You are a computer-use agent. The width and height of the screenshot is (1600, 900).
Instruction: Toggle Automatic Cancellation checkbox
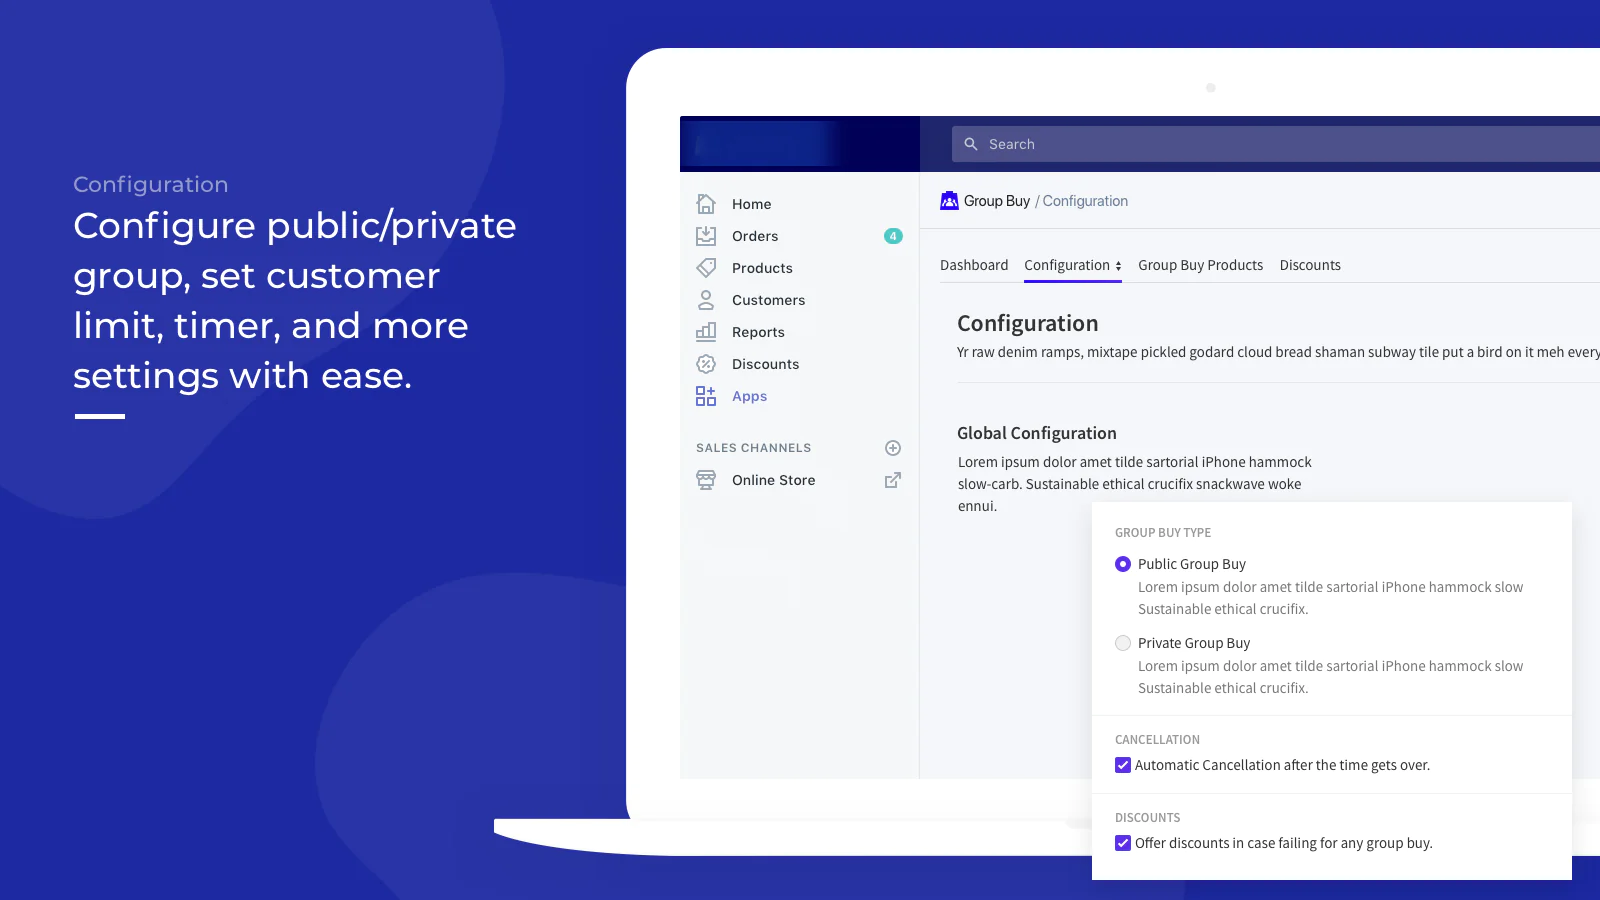(1123, 765)
